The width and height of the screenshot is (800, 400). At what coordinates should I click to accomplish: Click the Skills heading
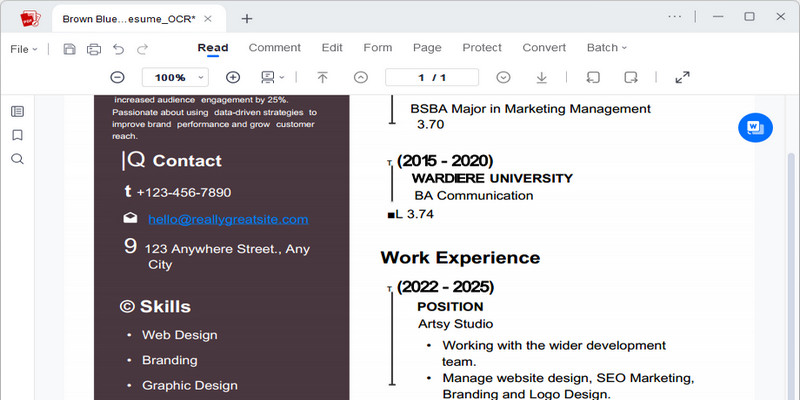(165, 307)
